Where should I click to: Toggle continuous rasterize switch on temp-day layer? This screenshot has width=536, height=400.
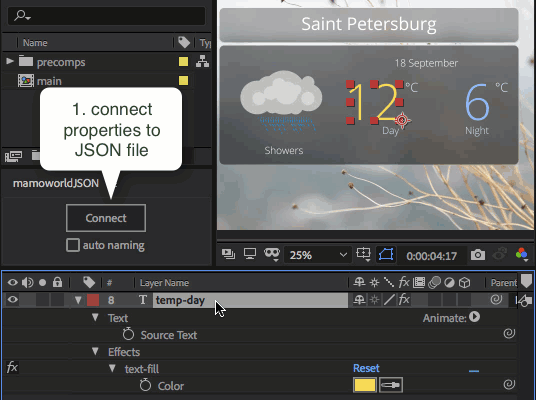pos(374,300)
